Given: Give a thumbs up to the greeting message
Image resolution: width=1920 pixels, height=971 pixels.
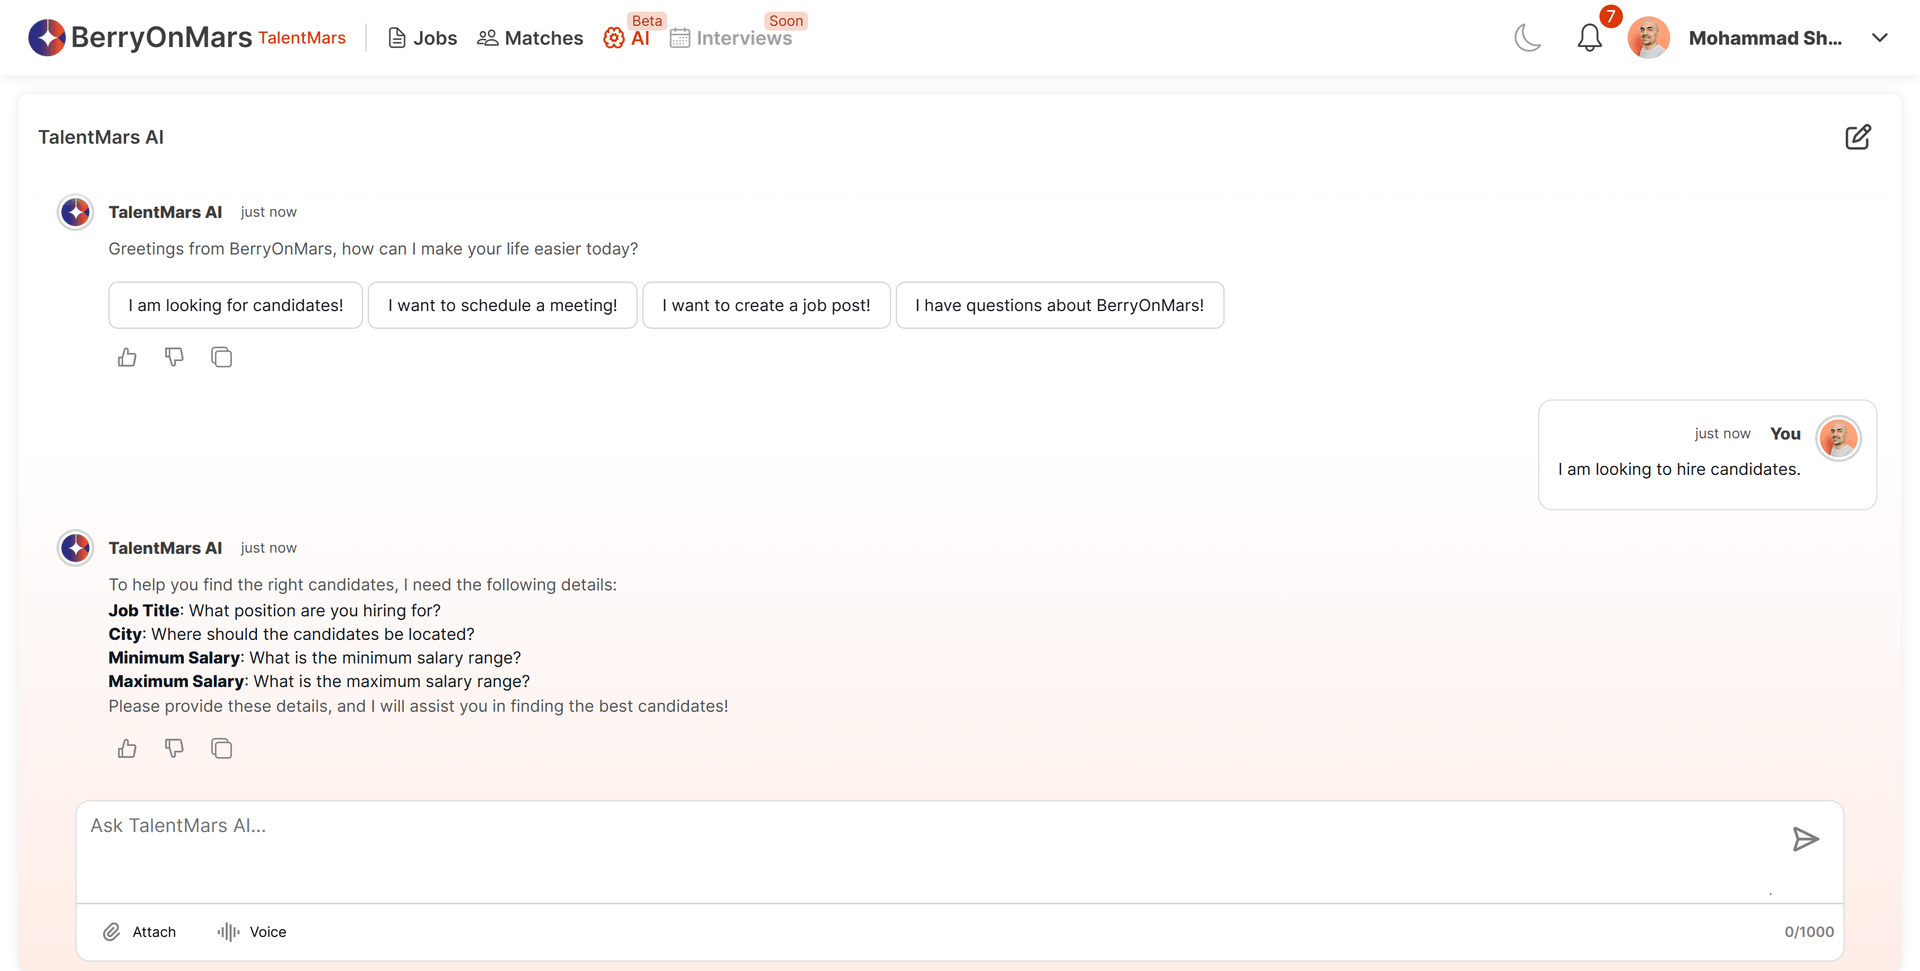Looking at the screenshot, I should coord(126,357).
